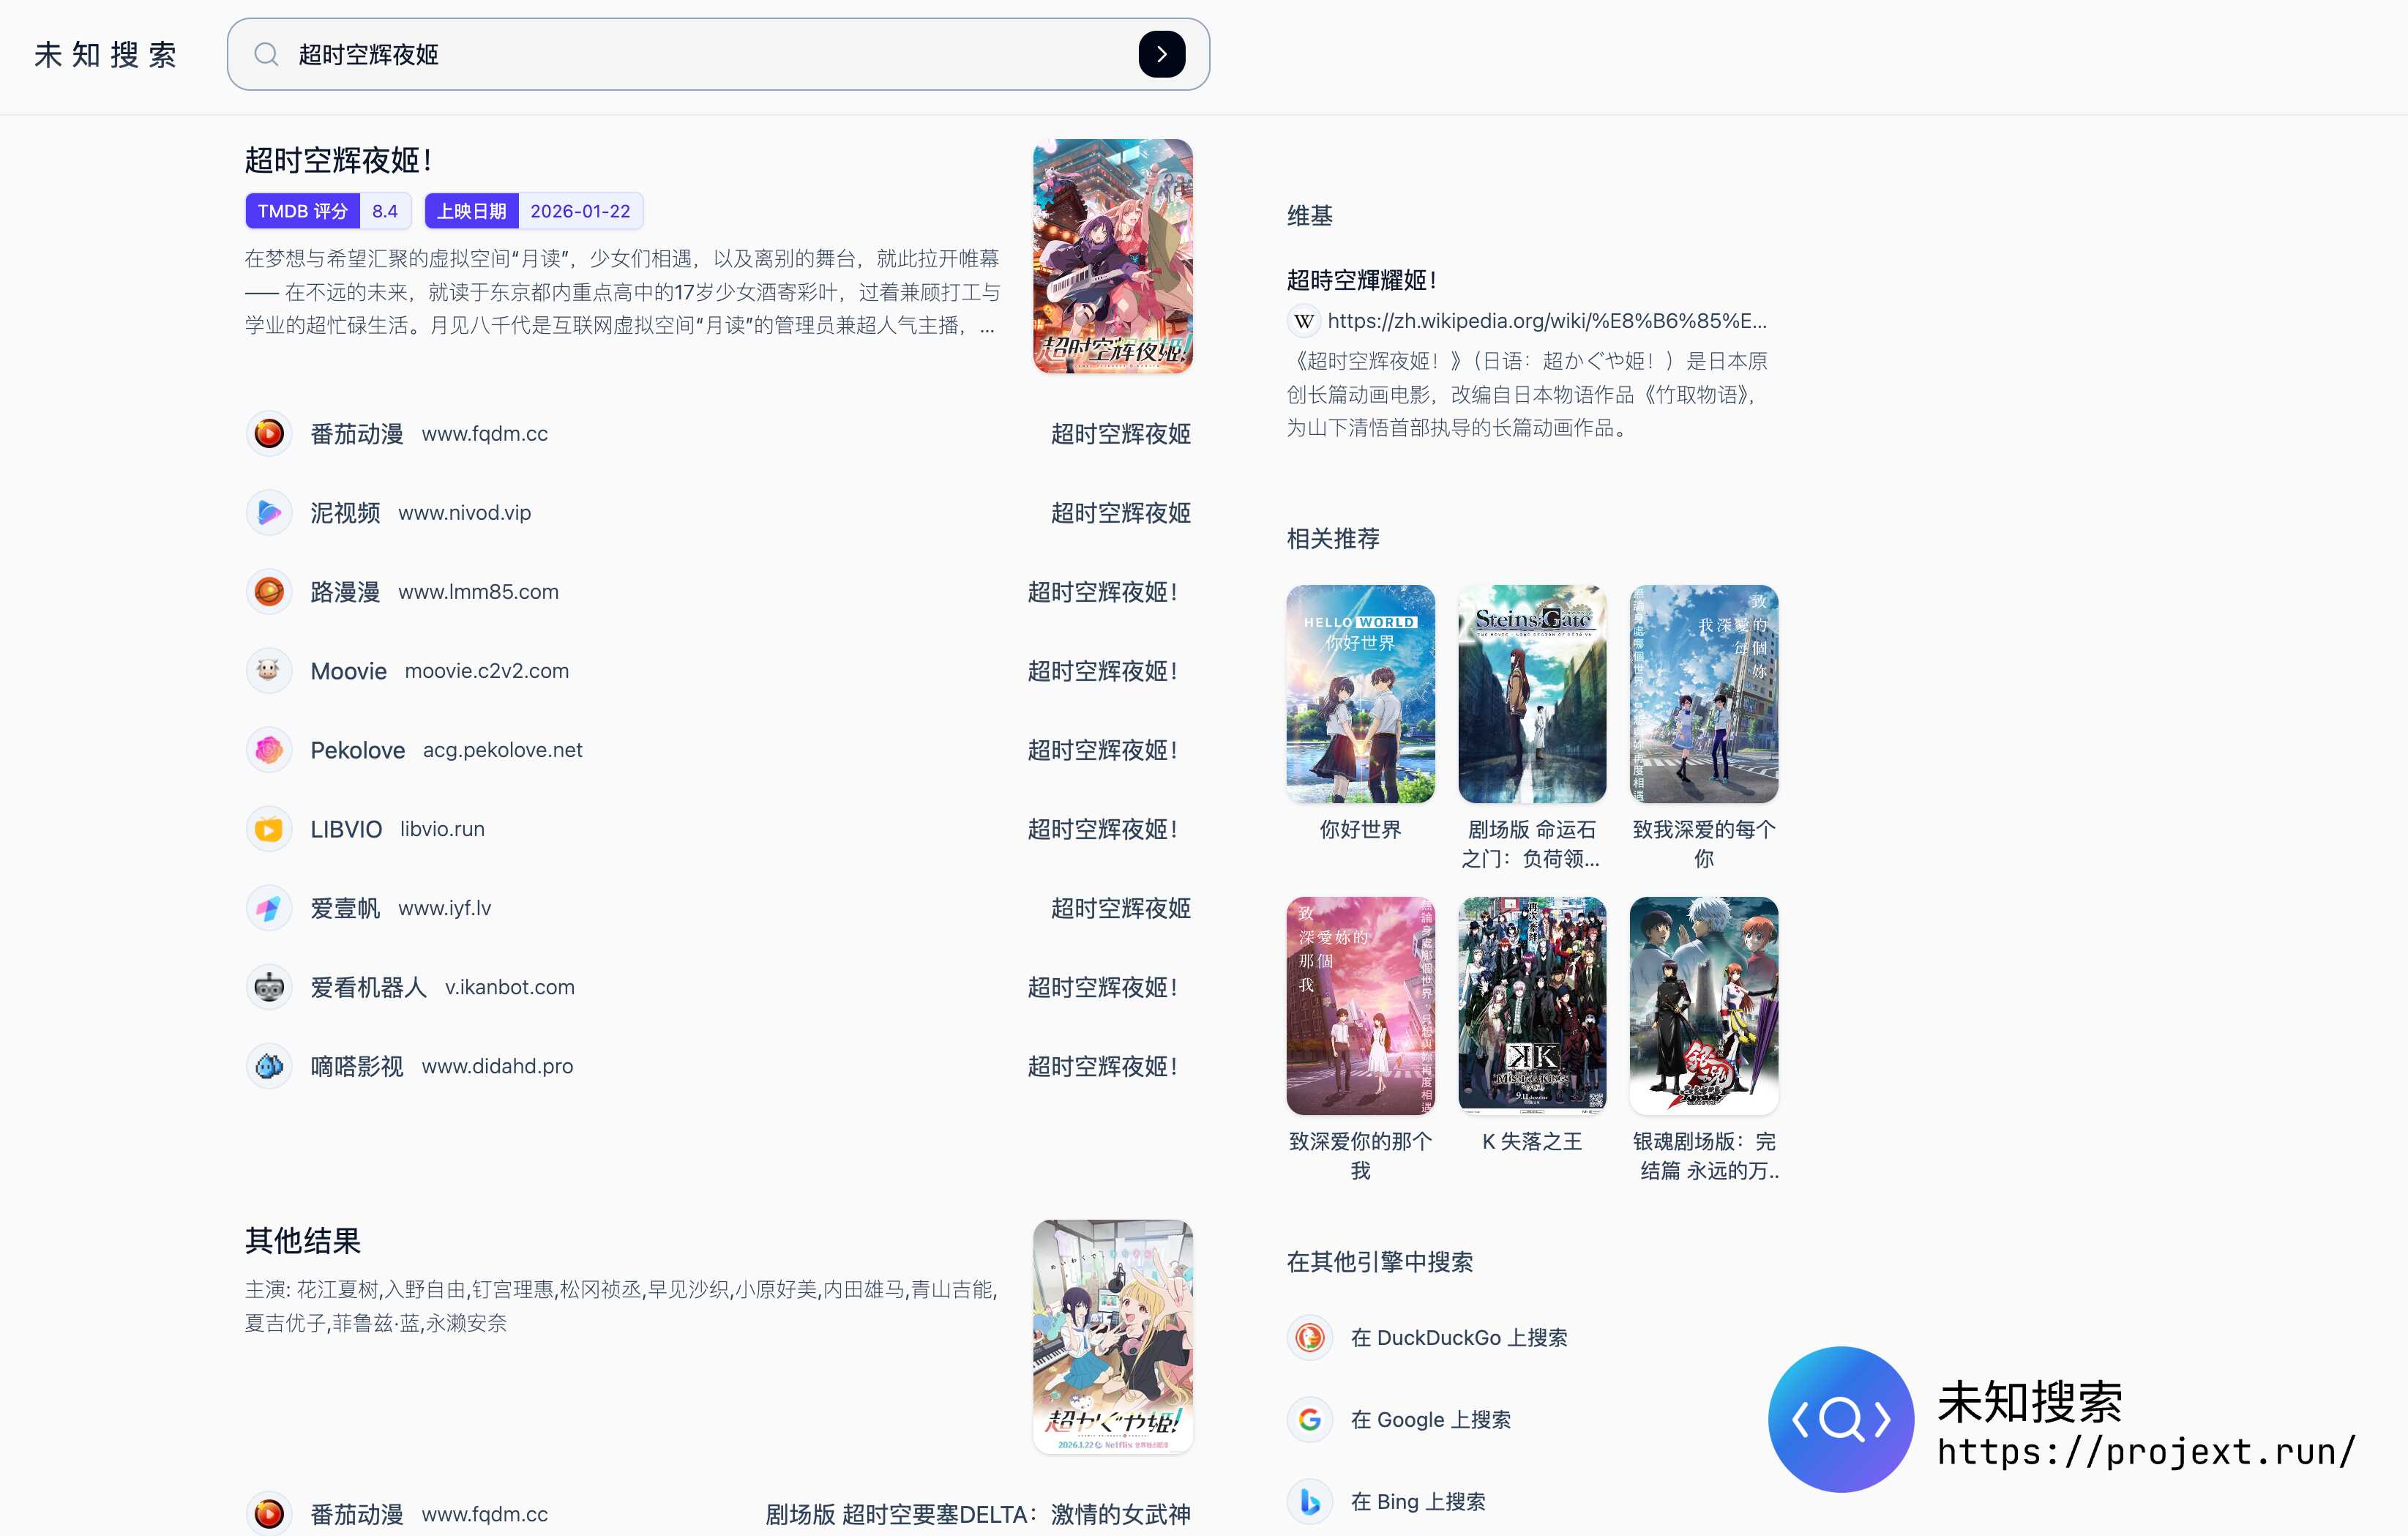The width and height of the screenshot is (2408, 1536).
Task: Open the 银魂剧场版 完结篇 poster
Action: (x=1704, y=1006)
